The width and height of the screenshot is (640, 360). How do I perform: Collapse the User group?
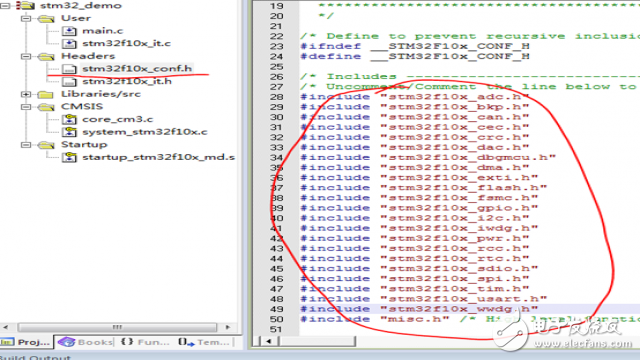point(26,18)
